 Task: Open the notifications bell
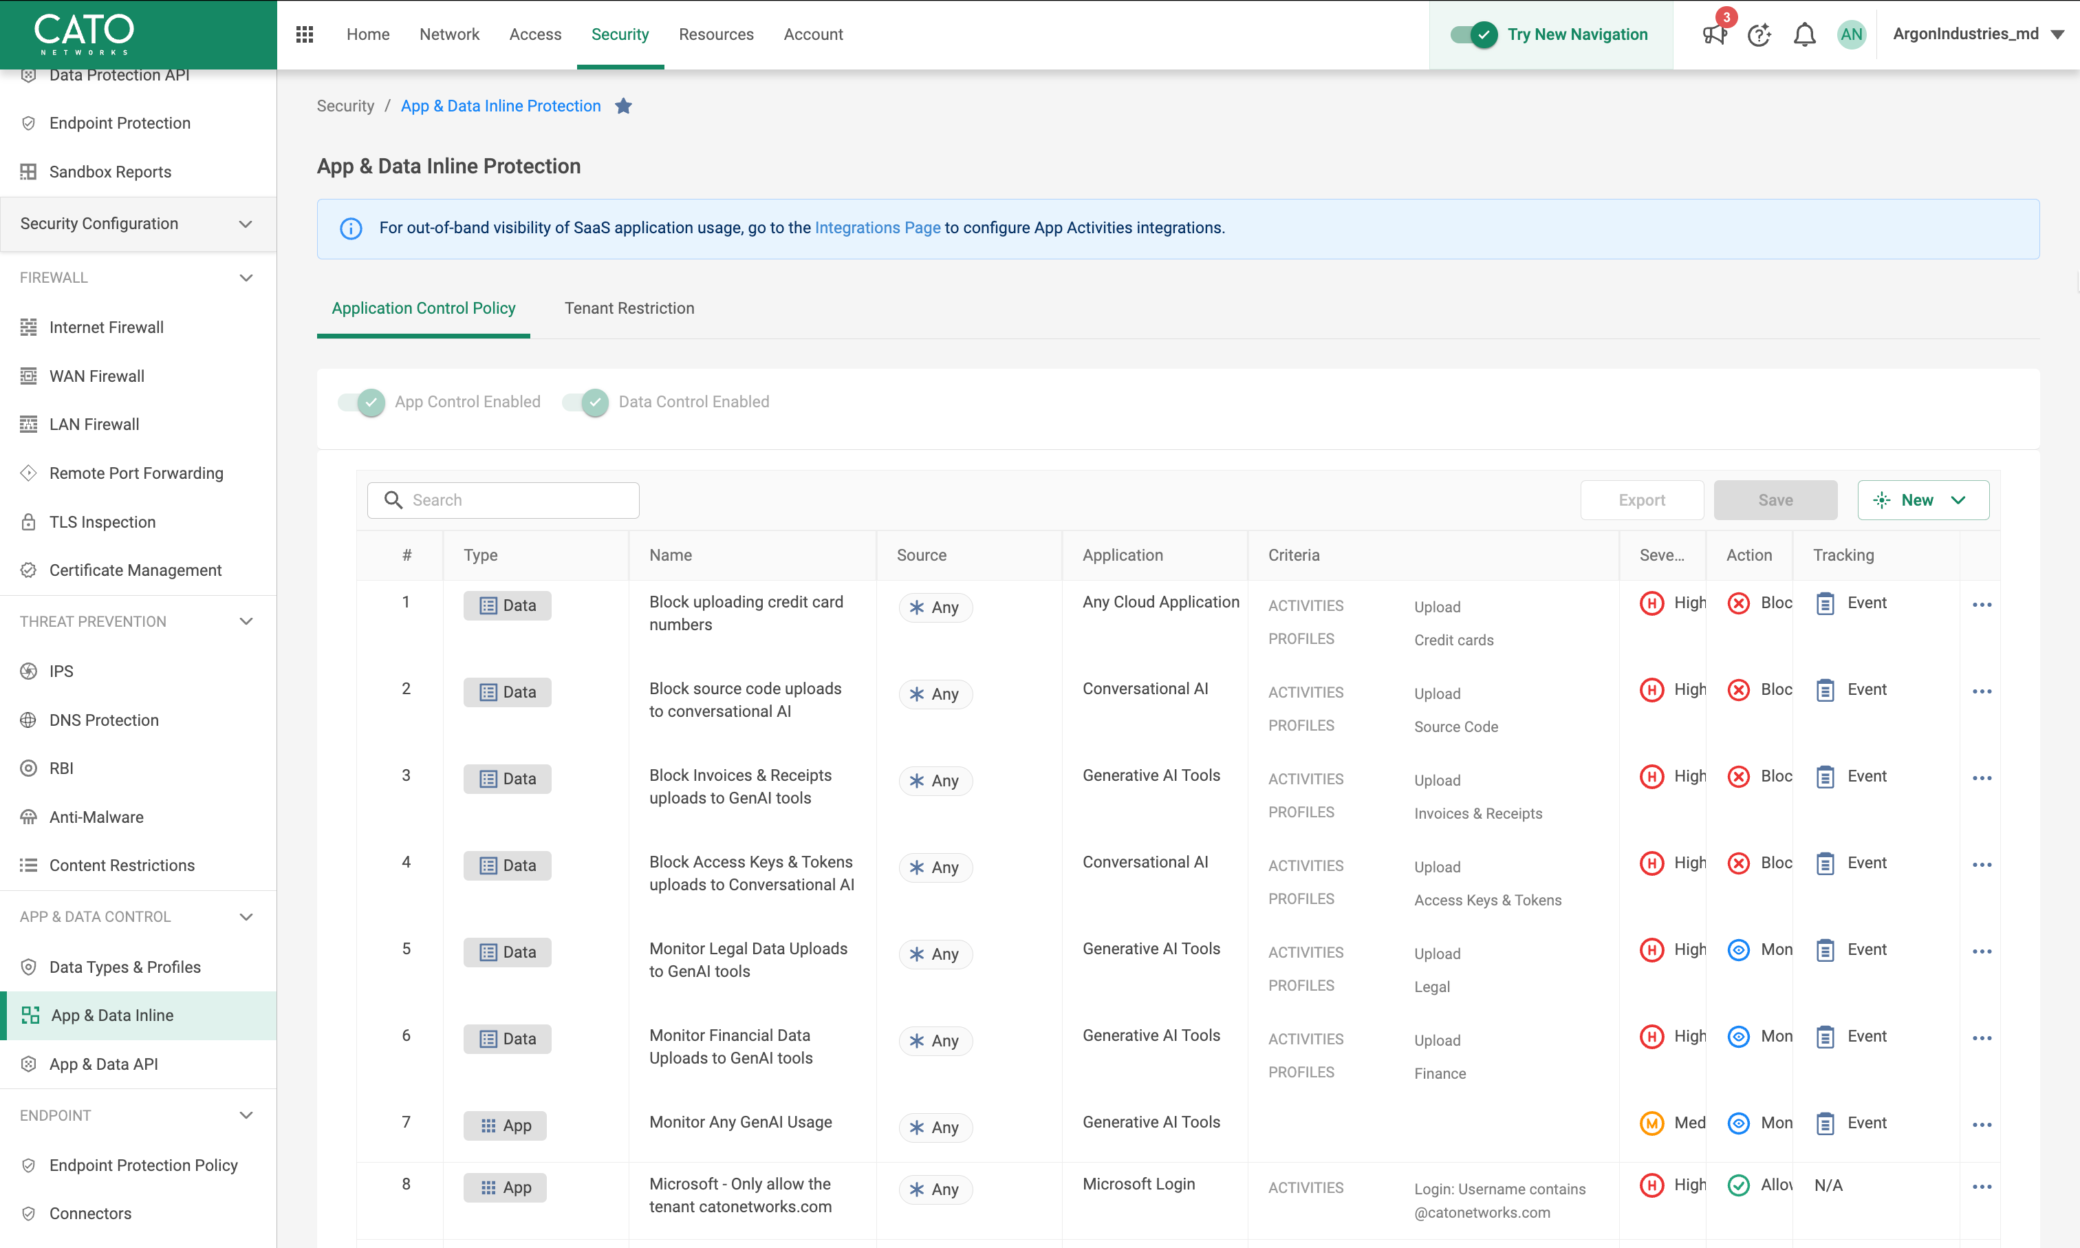click(x=1805, y=35)
